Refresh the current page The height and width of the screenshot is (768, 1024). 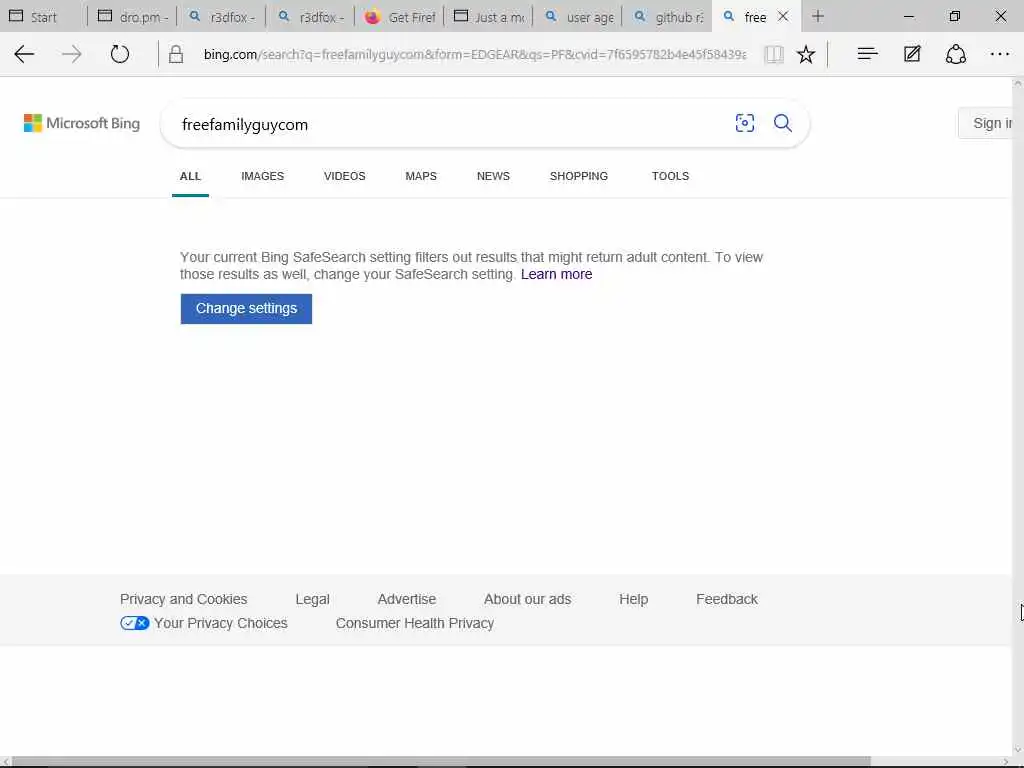pyautogui.click(x=120, y=54)
